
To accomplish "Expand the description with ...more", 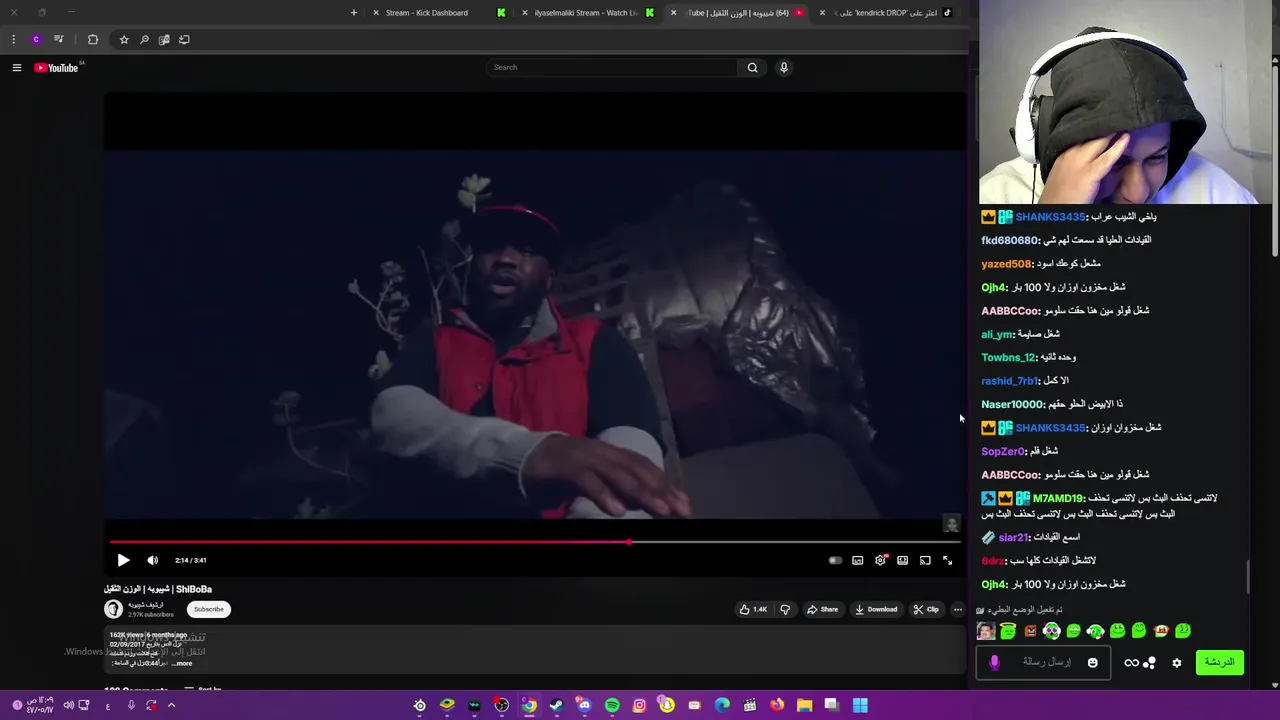I will [183, 663].
